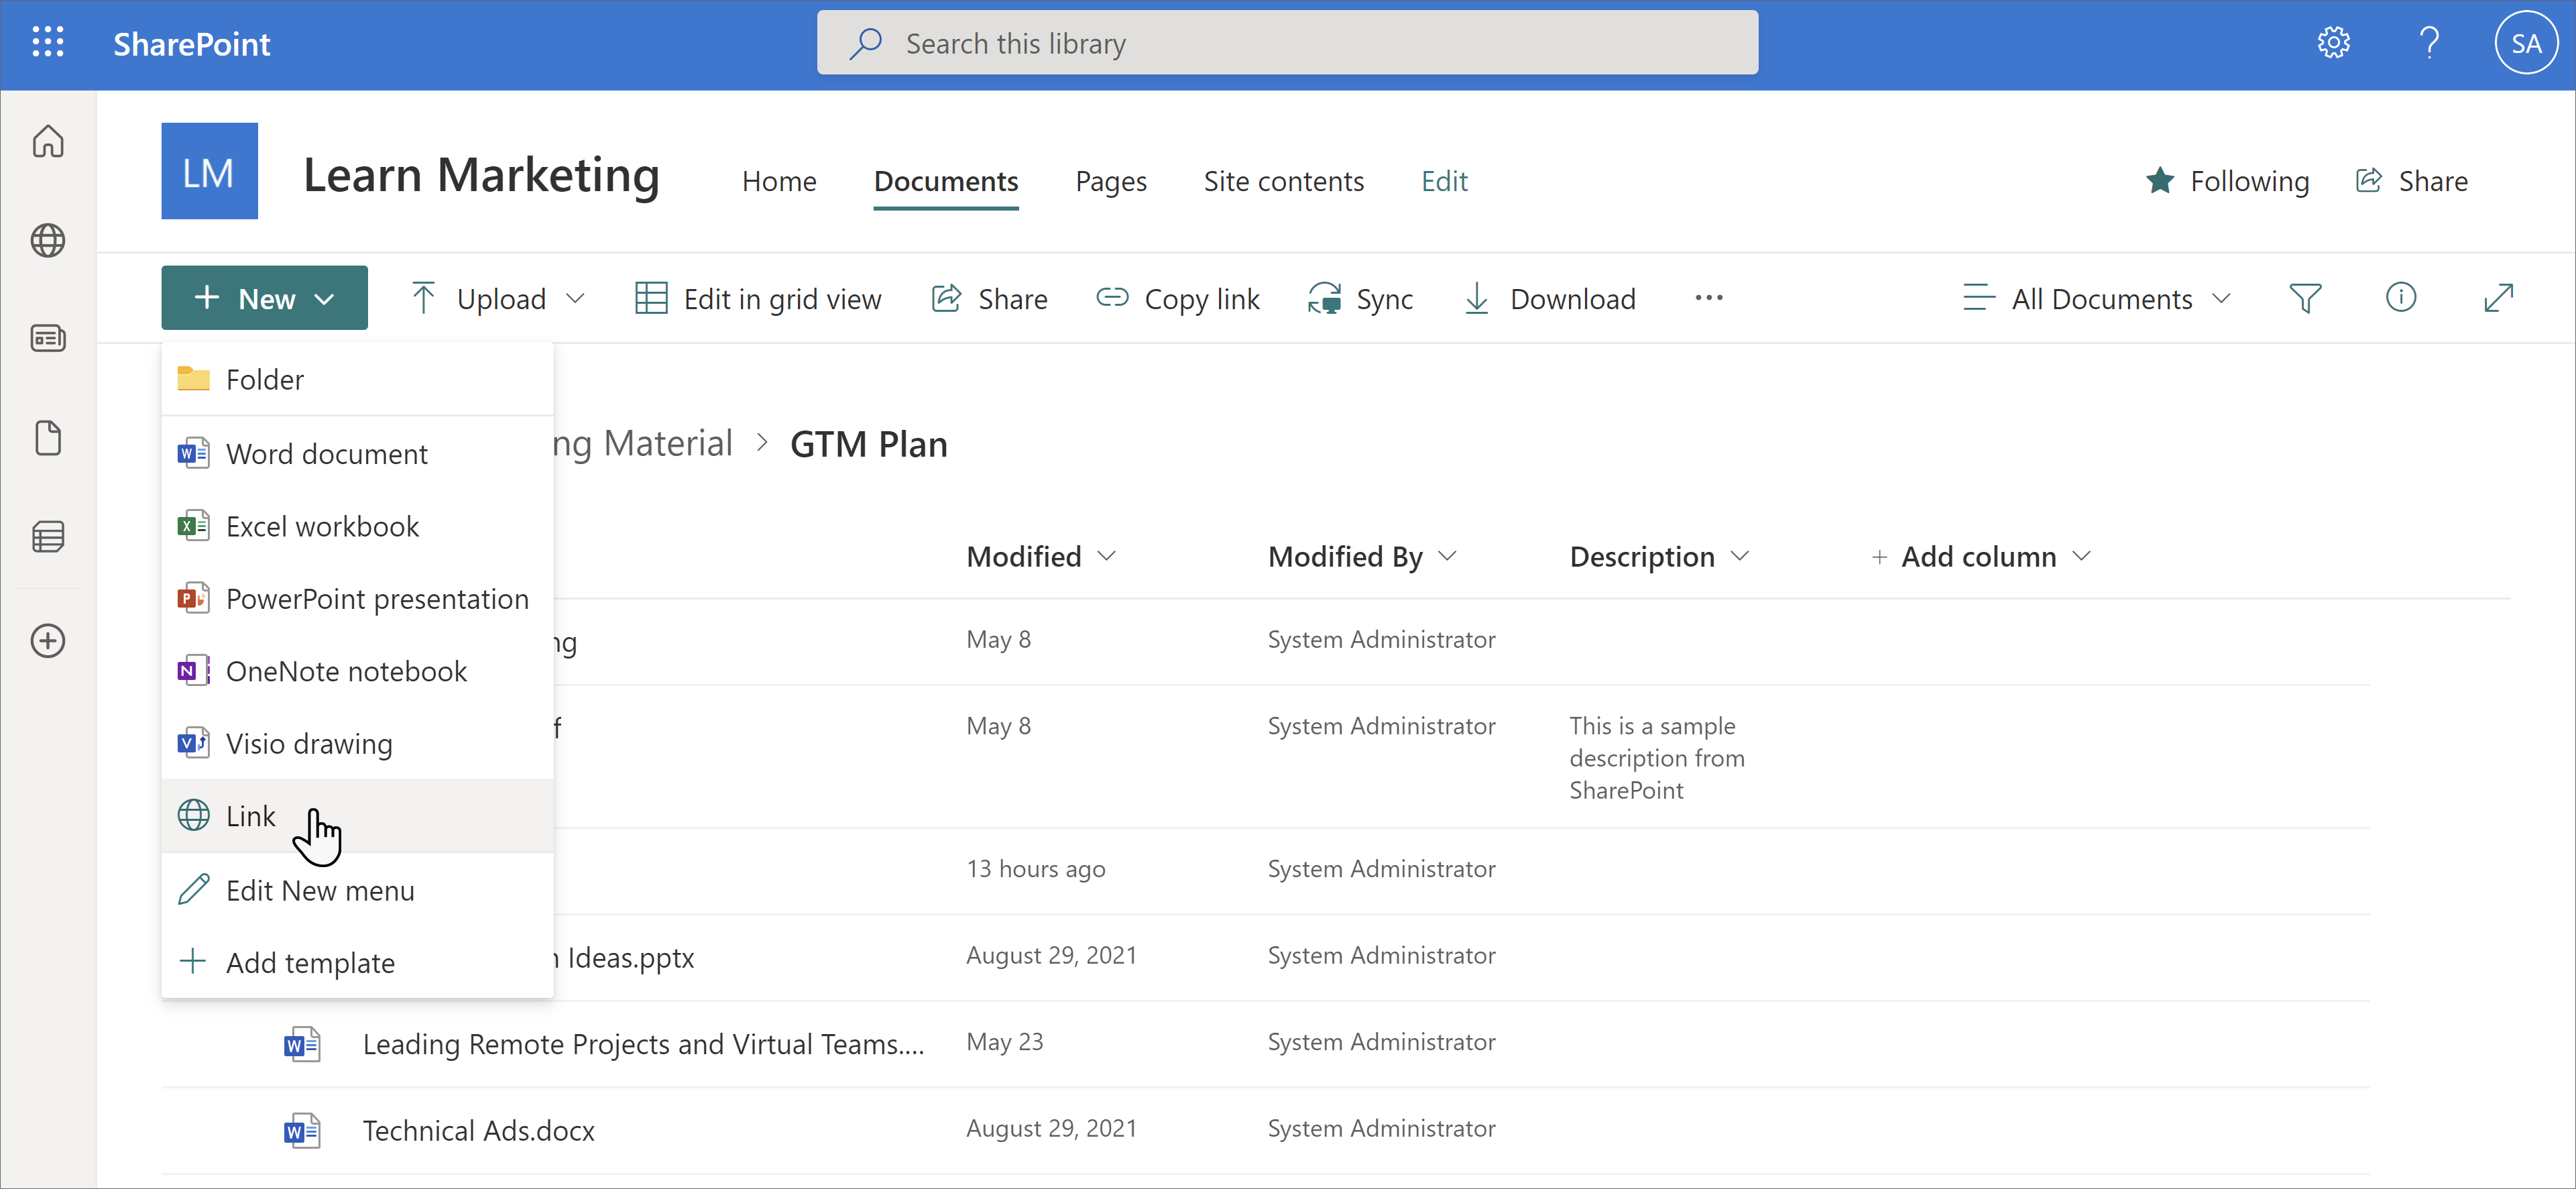2576x1189 pixels.
Task: Open Technical Ads.docx file
Action: (x=478, y=1130)
